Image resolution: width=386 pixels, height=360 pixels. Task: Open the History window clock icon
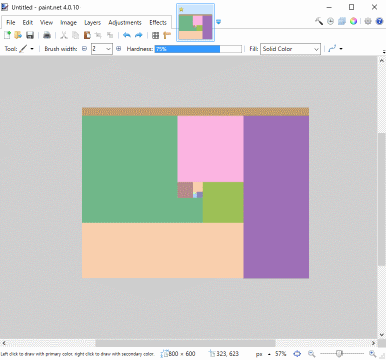(x=330, y=21)
